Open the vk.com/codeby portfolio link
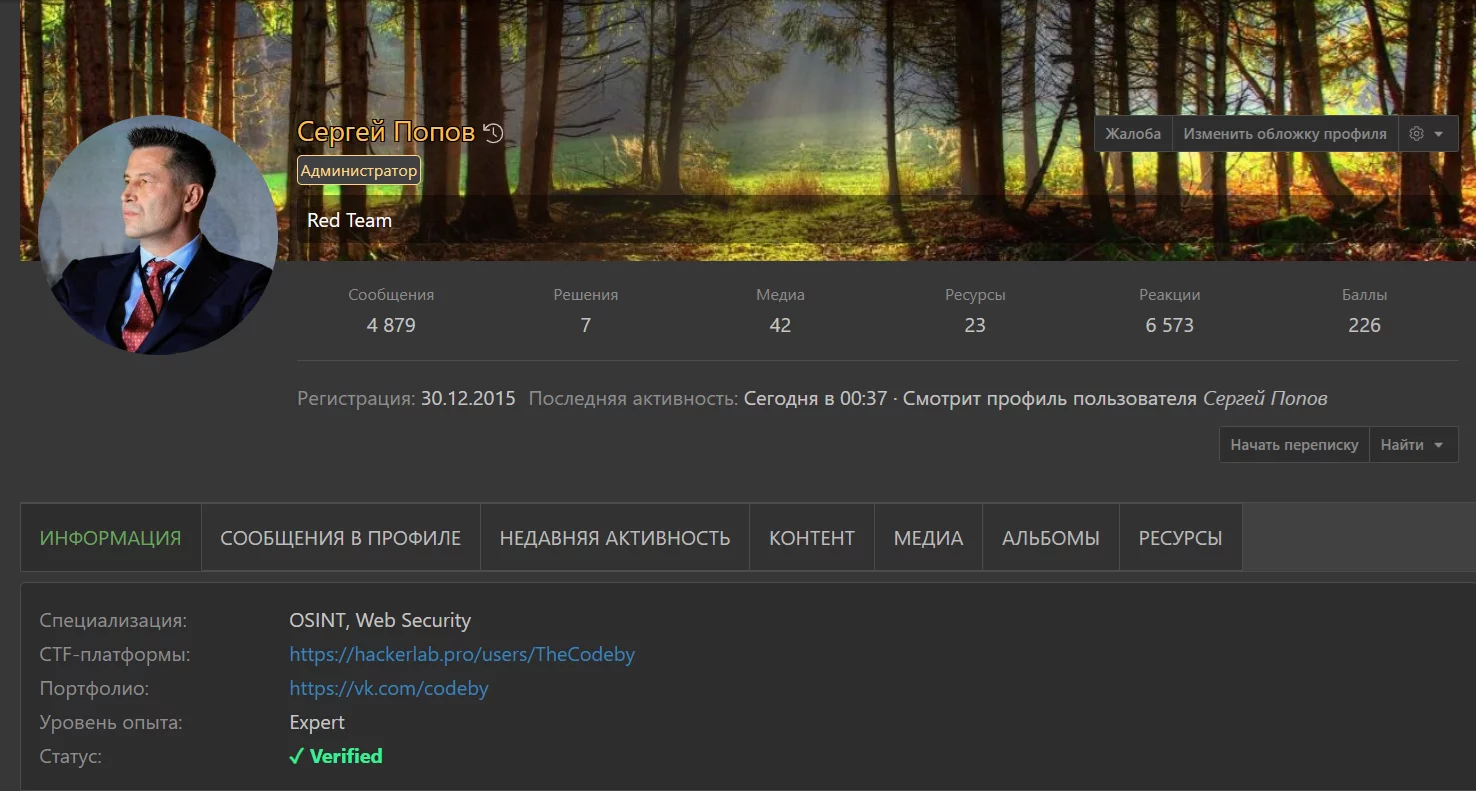The height and width of the screenshot is (791, 1476). coord(389,688)
